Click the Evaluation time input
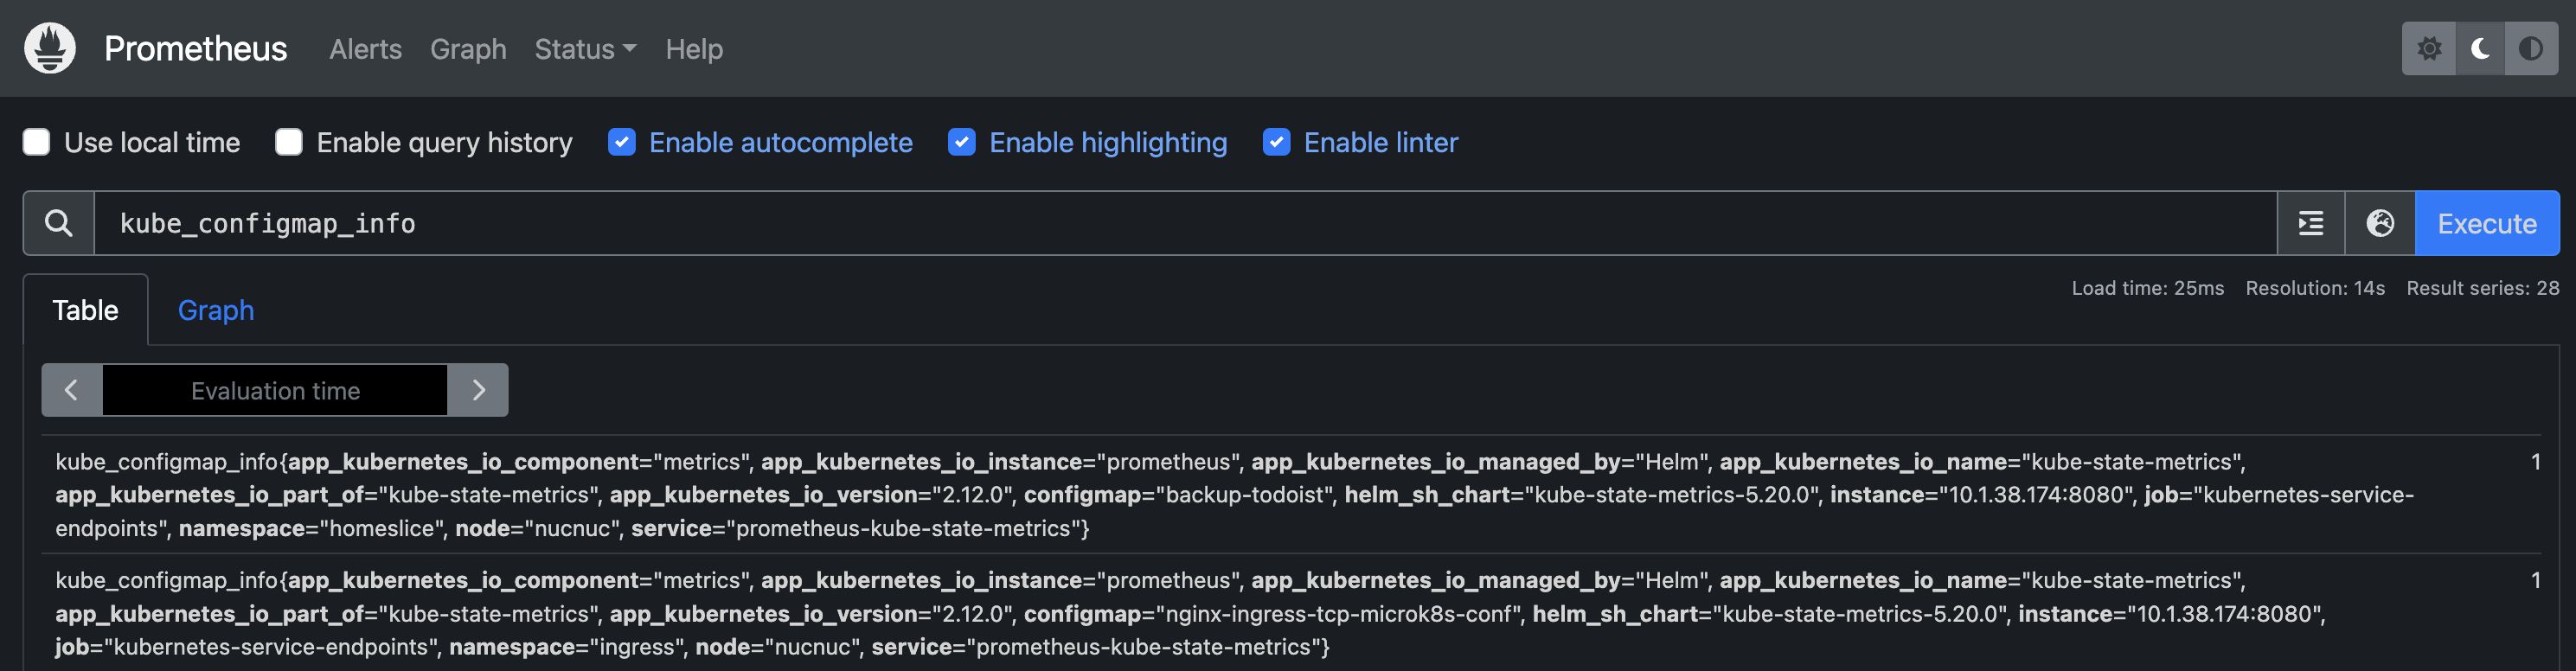The width and height of the screenshot is (2576, 671). point(275,390)
